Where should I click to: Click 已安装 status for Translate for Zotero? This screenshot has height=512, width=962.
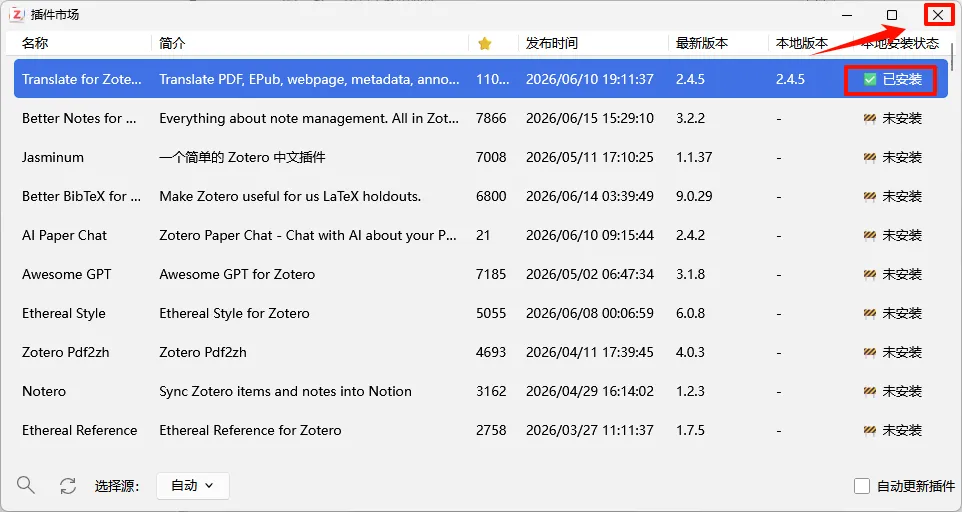[902, 79]
